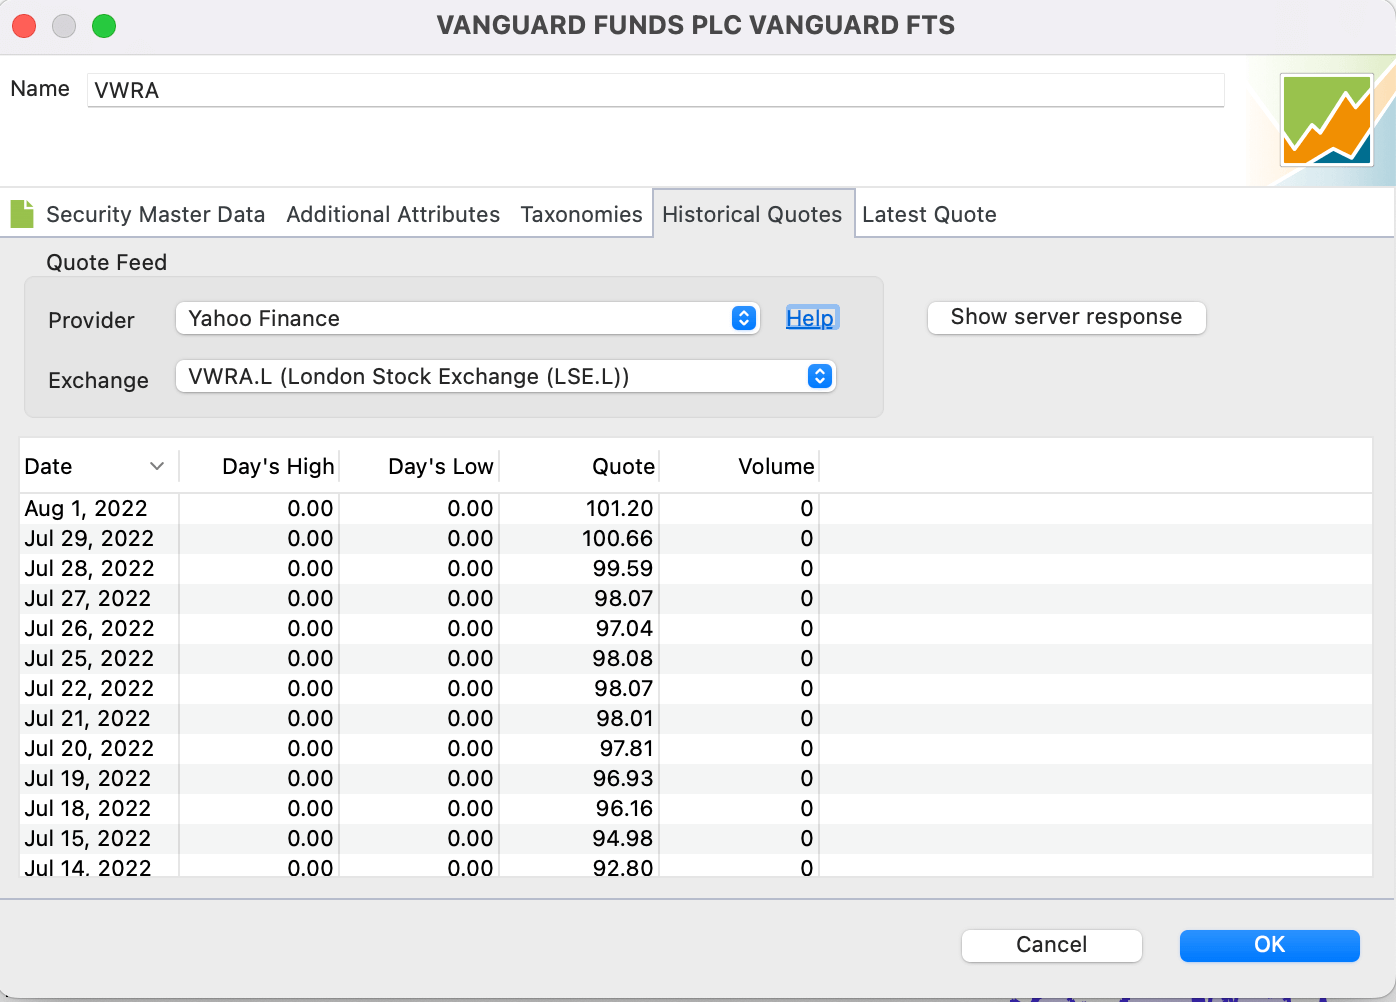This screenshot has height=1002, width=1396.
Task: Switch to the Latest Quote tab
Action: 929,214
